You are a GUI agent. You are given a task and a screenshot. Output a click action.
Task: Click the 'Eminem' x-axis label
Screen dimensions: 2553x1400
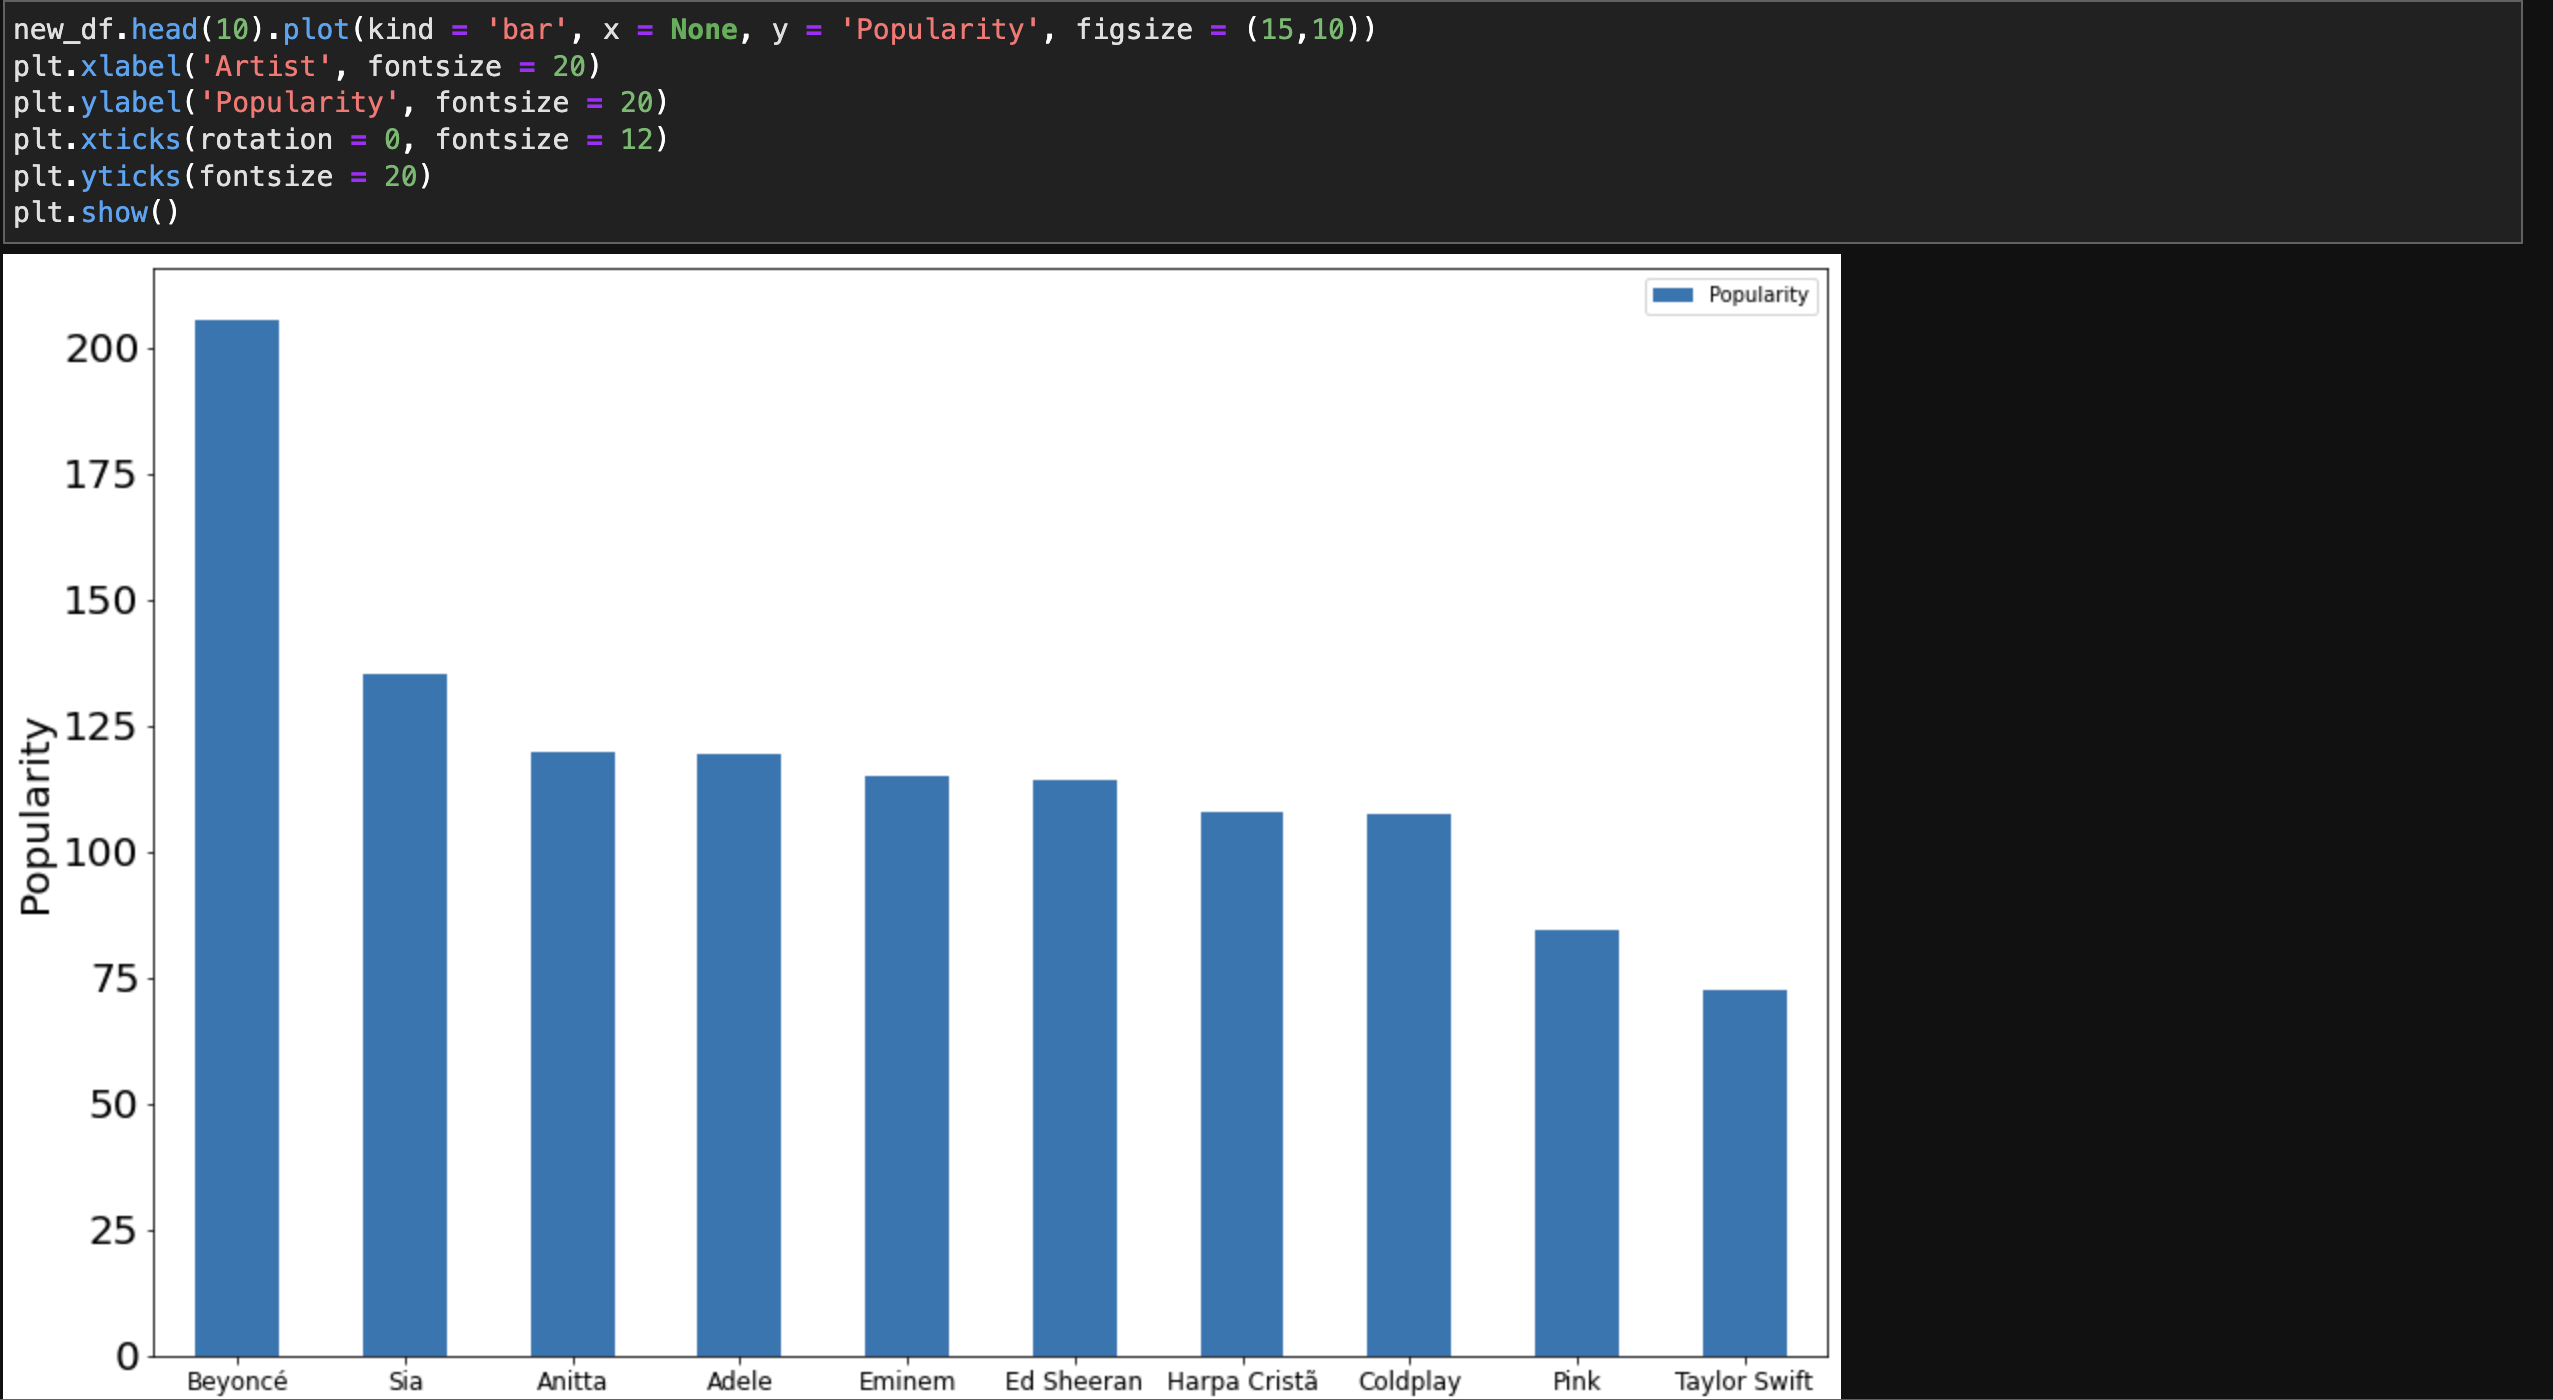pos(907,1381)
